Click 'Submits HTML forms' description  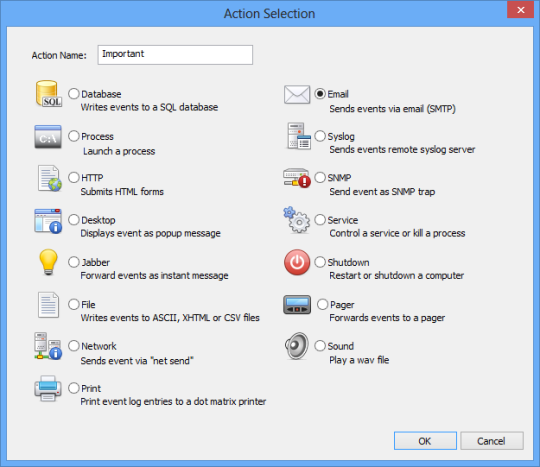(x=122, y=191)
